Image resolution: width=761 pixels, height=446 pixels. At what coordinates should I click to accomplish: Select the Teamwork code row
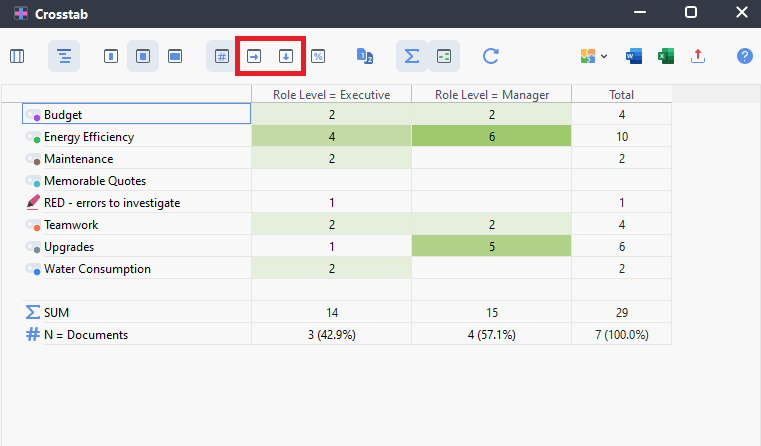(136, 225)
